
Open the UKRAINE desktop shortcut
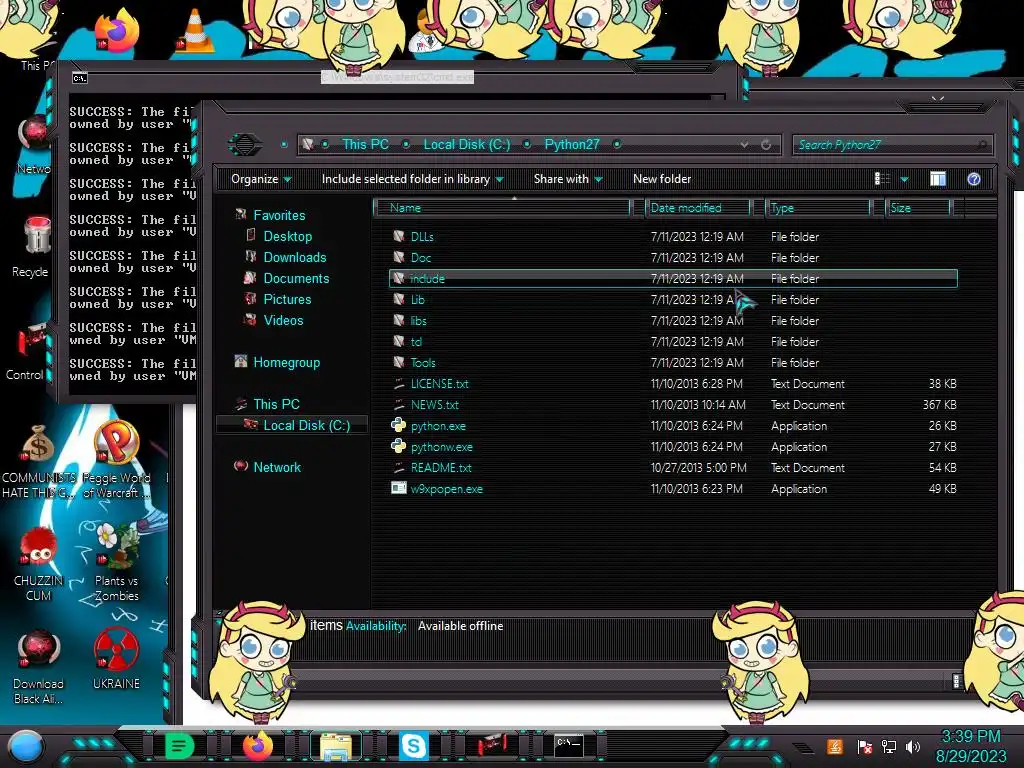tap(116, 650)
